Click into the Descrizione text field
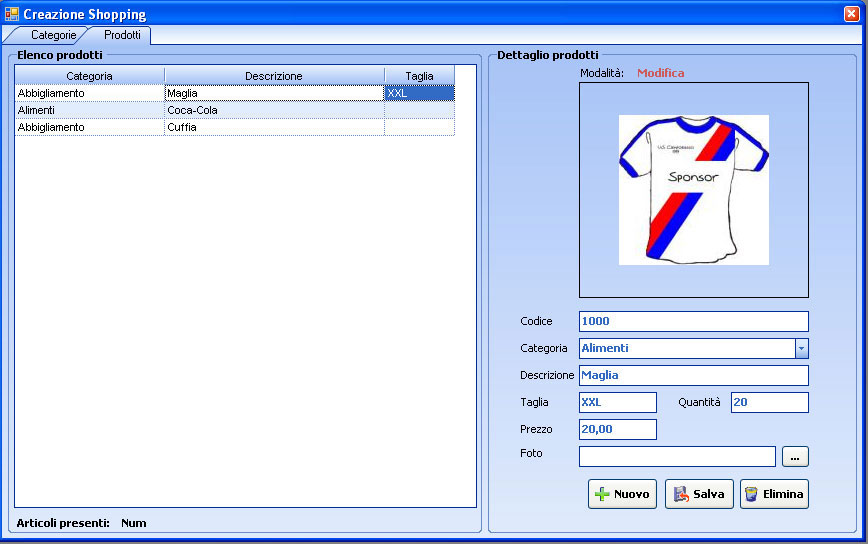This screenshot has width=868, height=544. coord(693,375)
